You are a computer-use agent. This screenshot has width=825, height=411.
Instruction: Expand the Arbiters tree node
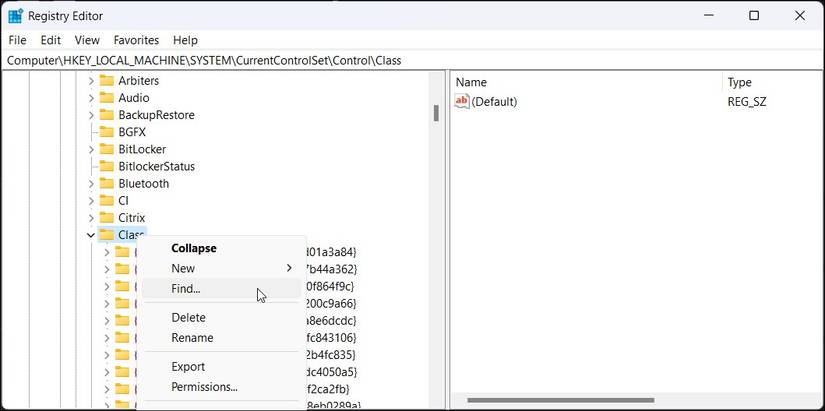(91, 81)
